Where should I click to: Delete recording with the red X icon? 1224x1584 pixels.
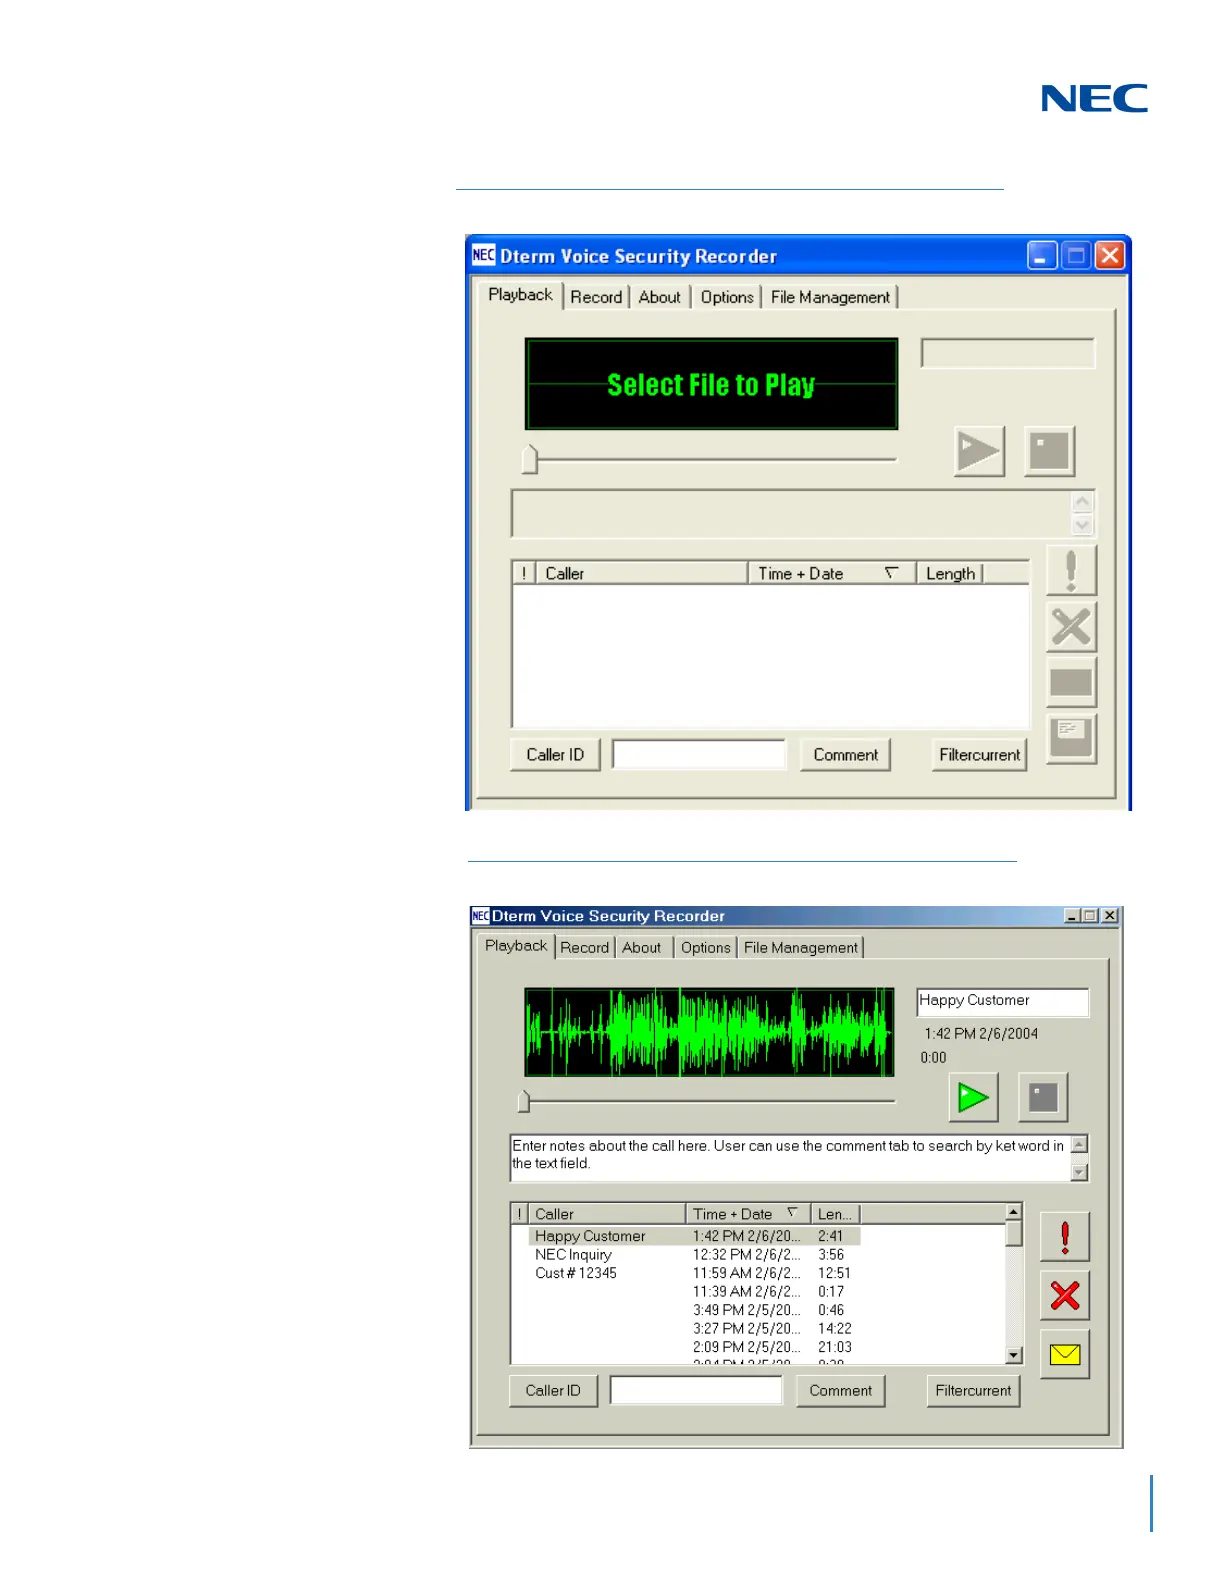[1065, 1296]
